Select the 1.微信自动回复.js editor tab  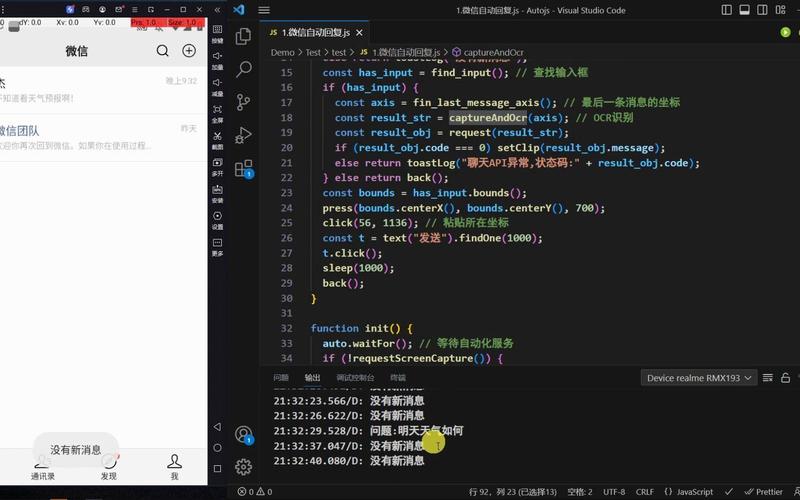[x=314, y=33]
